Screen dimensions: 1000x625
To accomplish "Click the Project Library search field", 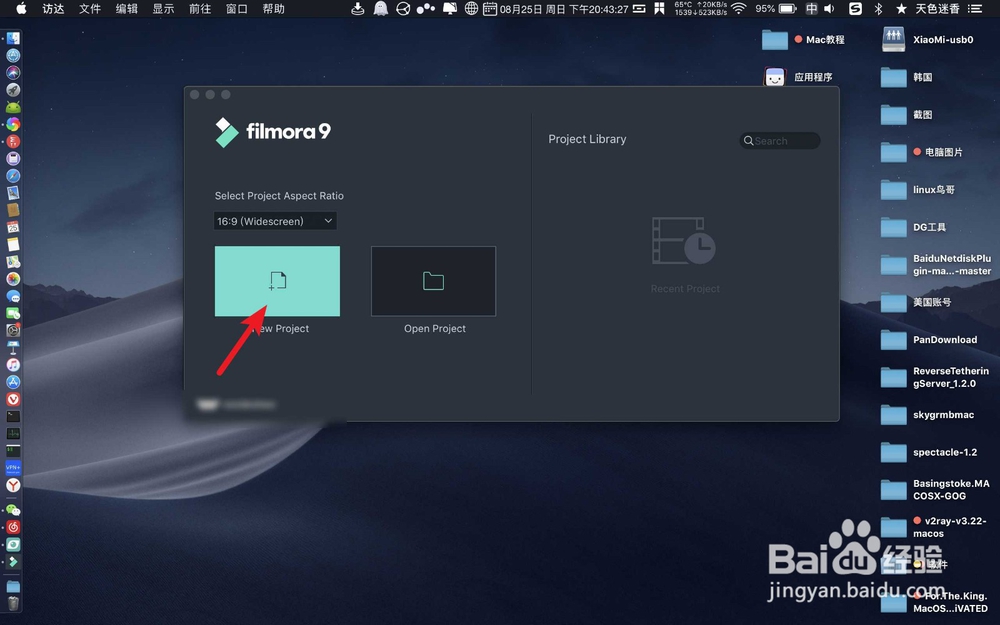I will (x=780, y=141).
